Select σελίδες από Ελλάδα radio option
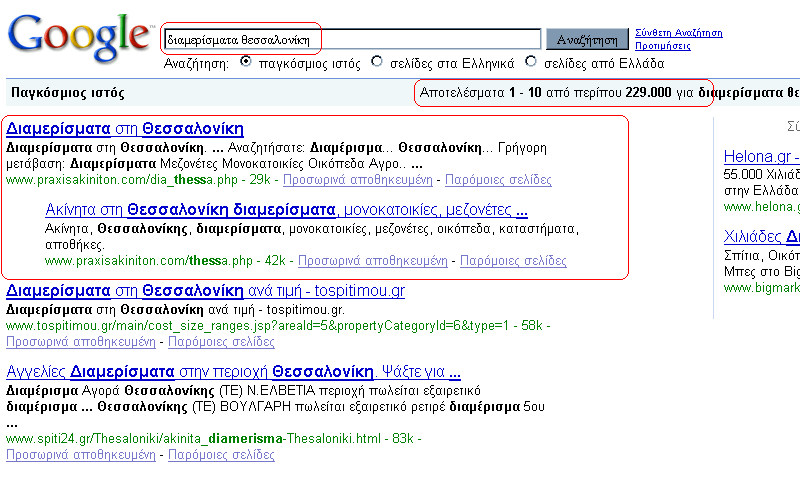The image size is (800, 477). click(530, 62)
